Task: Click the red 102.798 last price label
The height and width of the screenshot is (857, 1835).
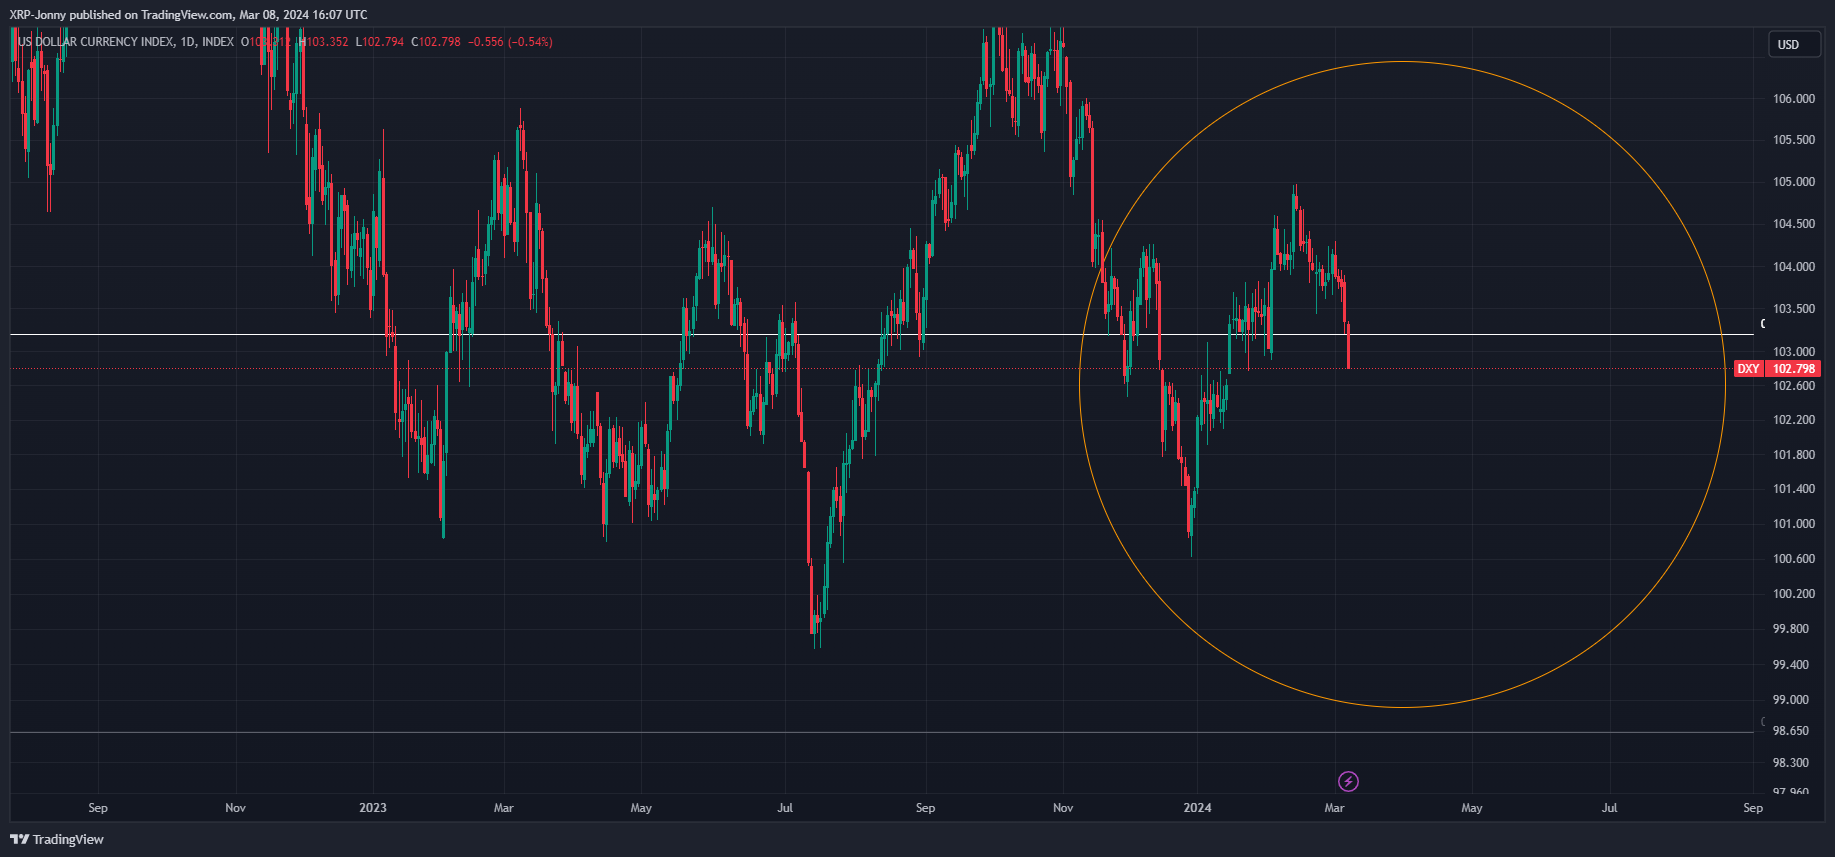Action: pyautogui.click(x=1793, y=369)
